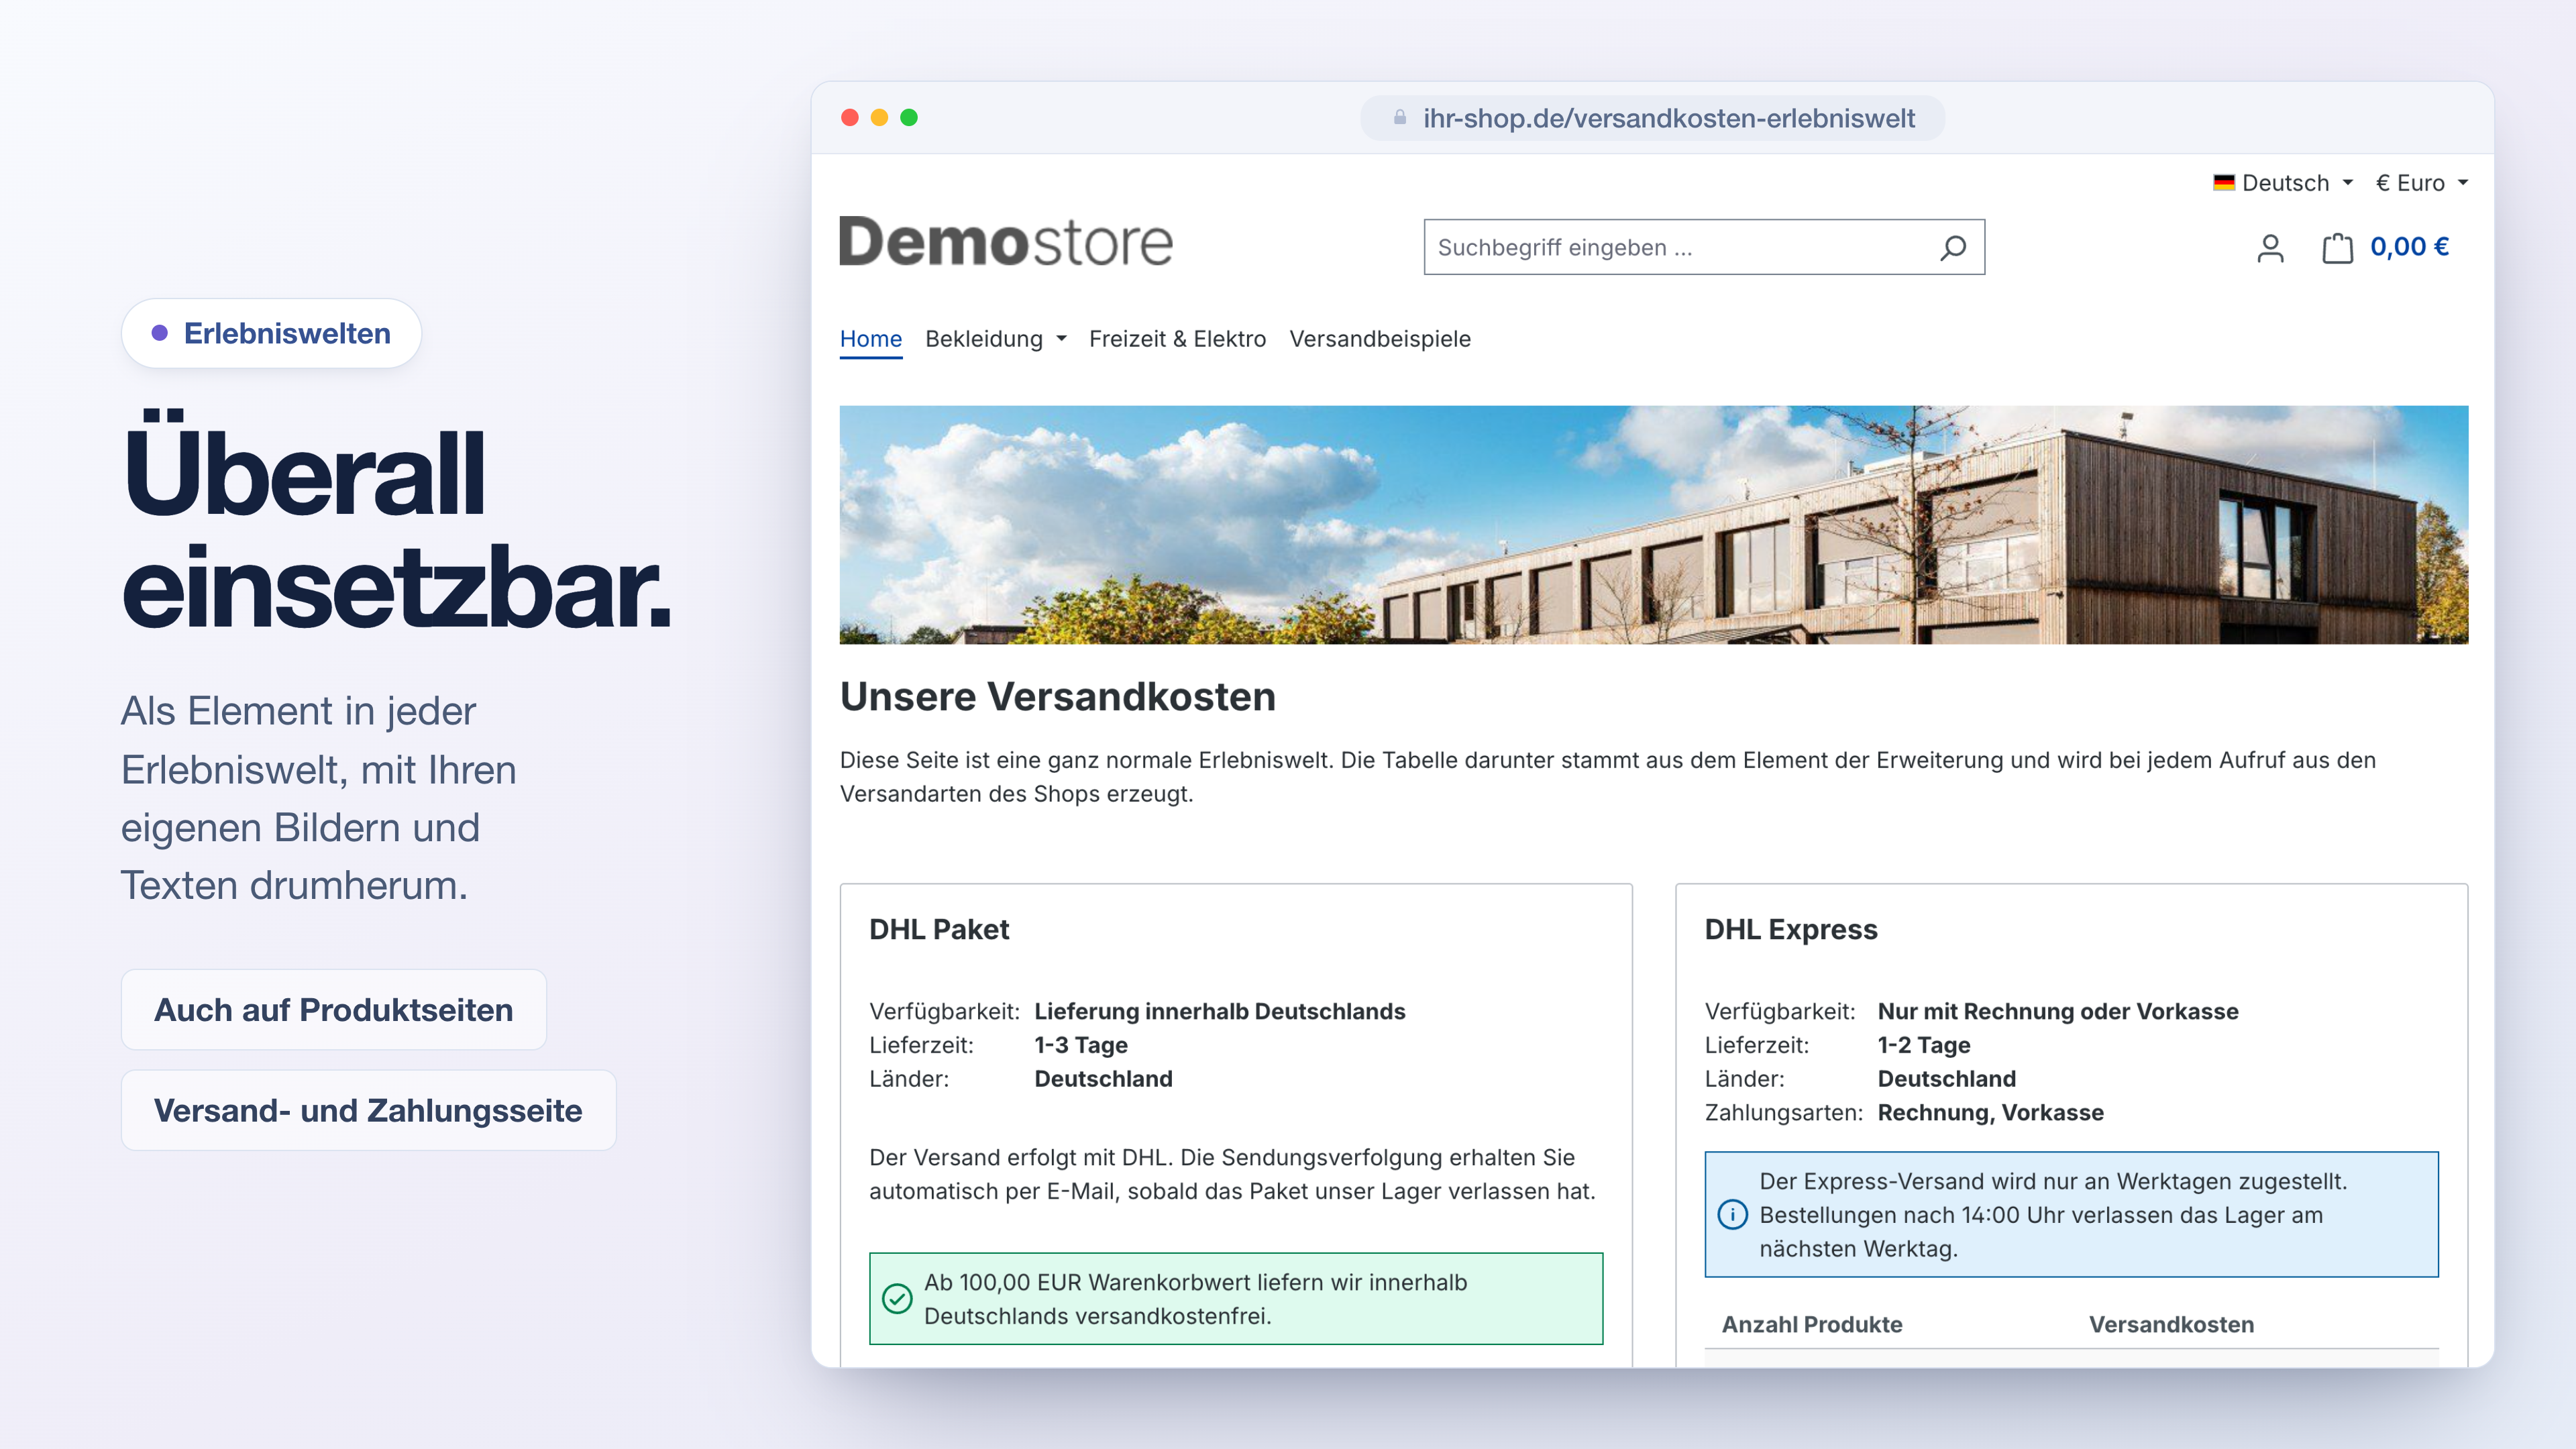Click the DHL Express card title

[x=1791, y=929]
